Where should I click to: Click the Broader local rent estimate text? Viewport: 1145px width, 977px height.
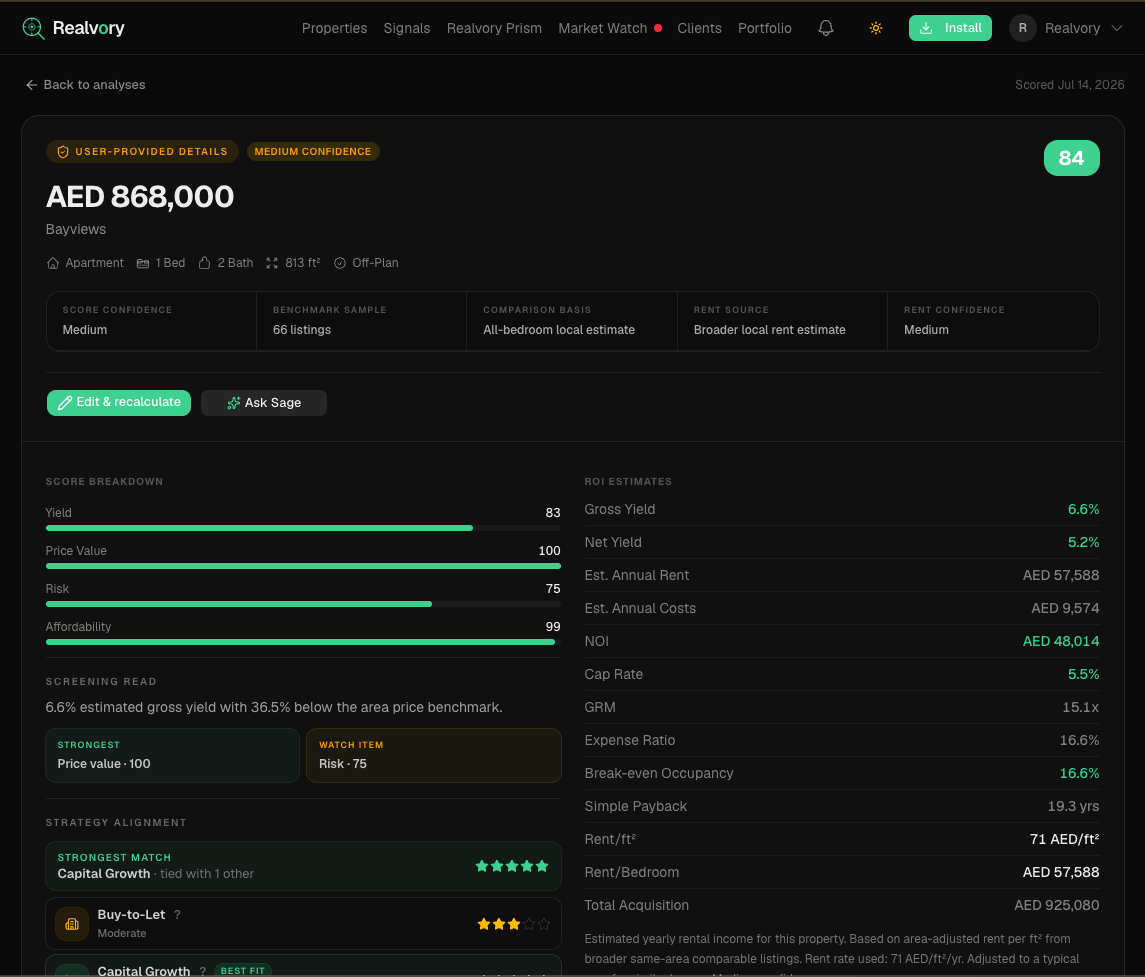769,329
